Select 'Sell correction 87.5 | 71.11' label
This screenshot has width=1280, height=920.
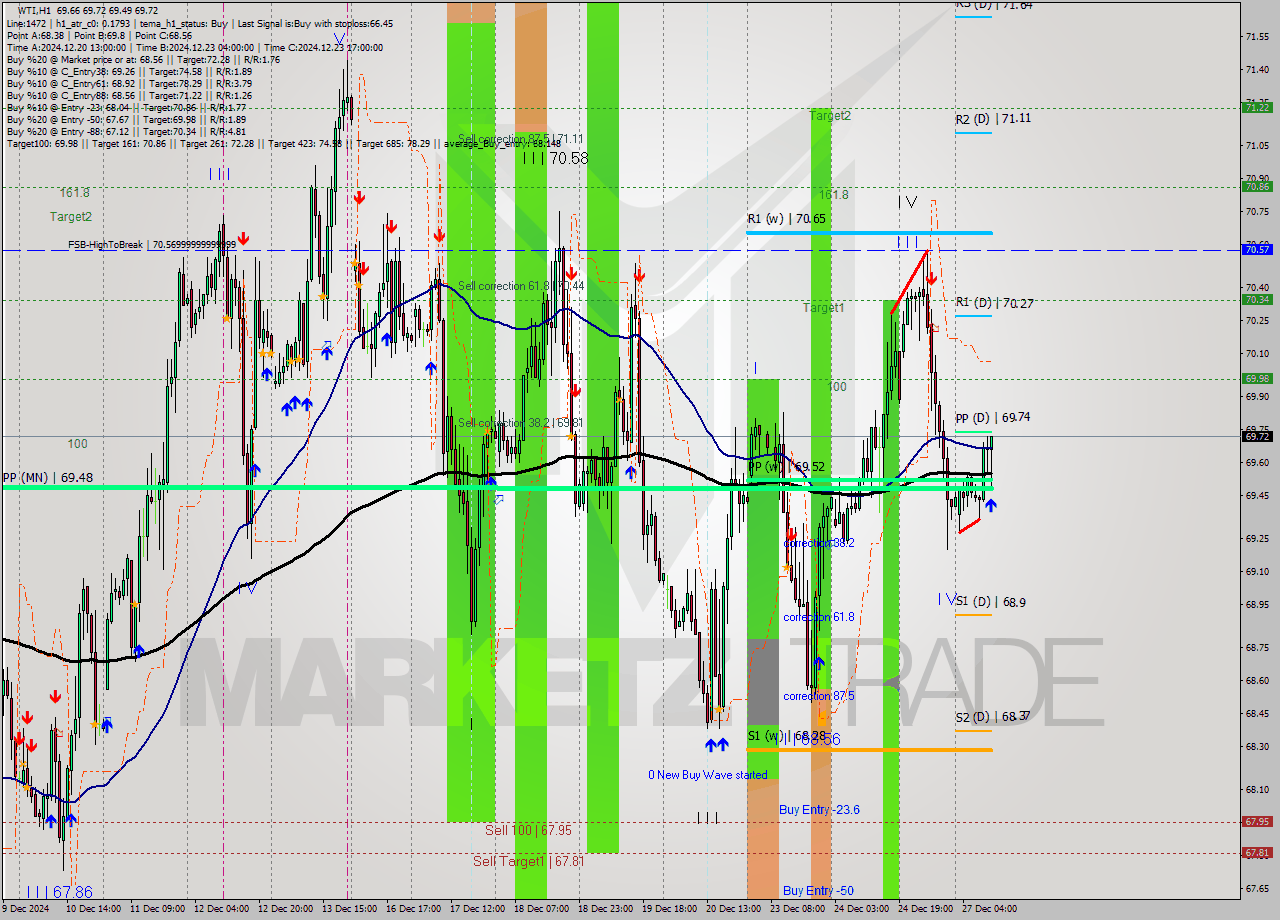(x=521, y=139)
